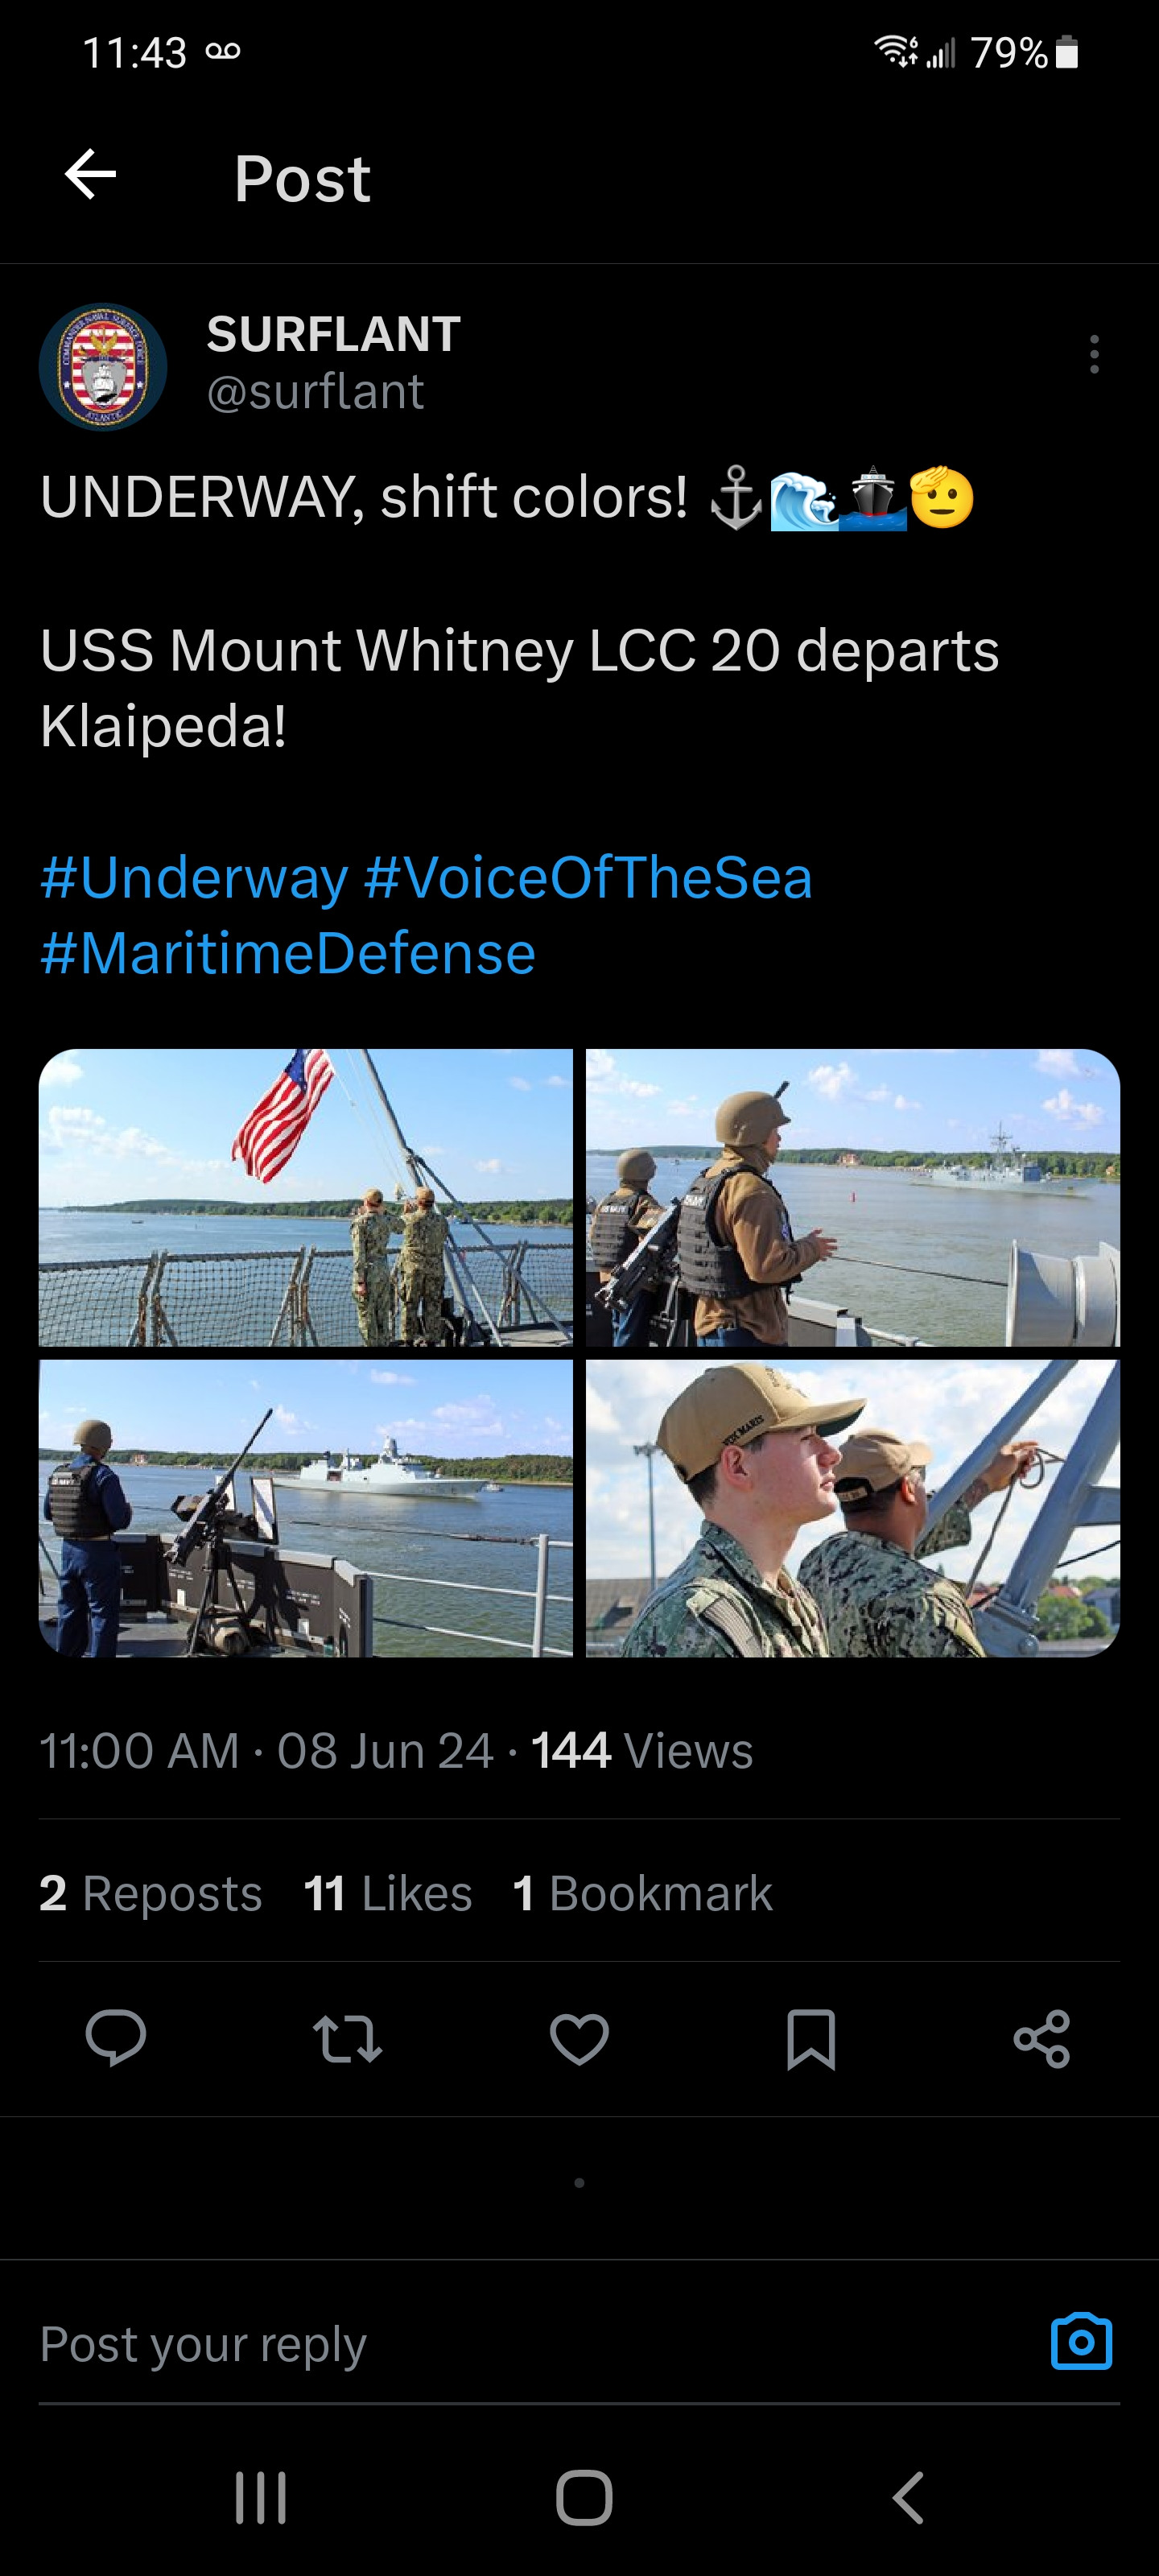The height and width of the screenshot is (2576, 1159).
Task: Open photo of sailors in helmets watching ship
Action: click(852, 1197)
